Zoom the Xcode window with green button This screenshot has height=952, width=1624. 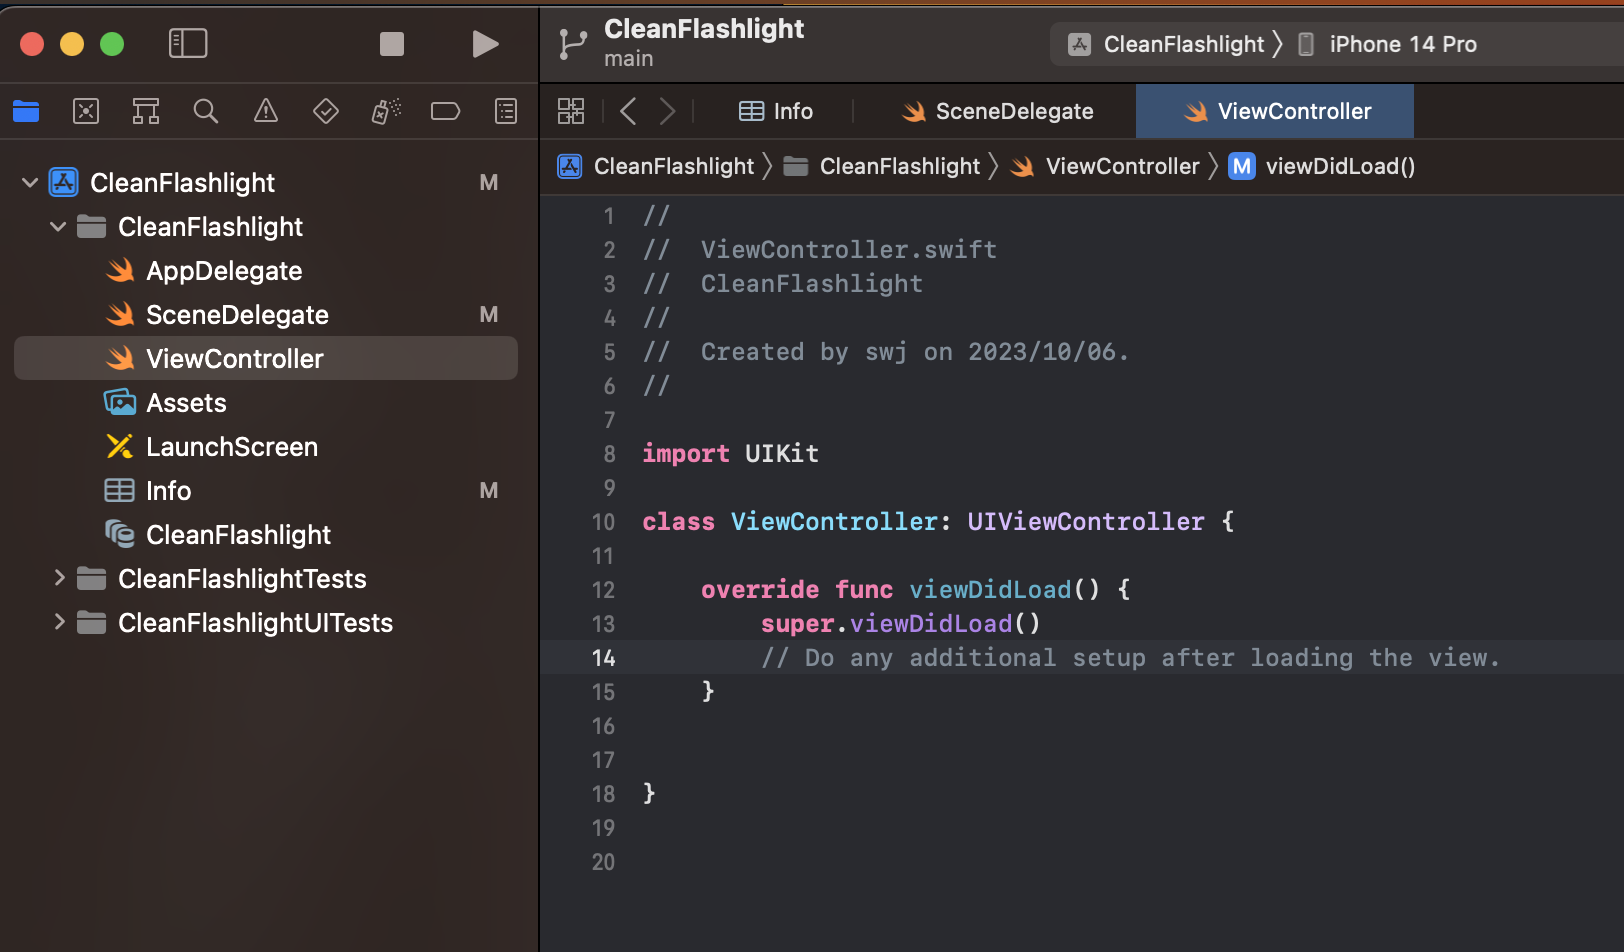pyautogui.click(x=112, y=44)
